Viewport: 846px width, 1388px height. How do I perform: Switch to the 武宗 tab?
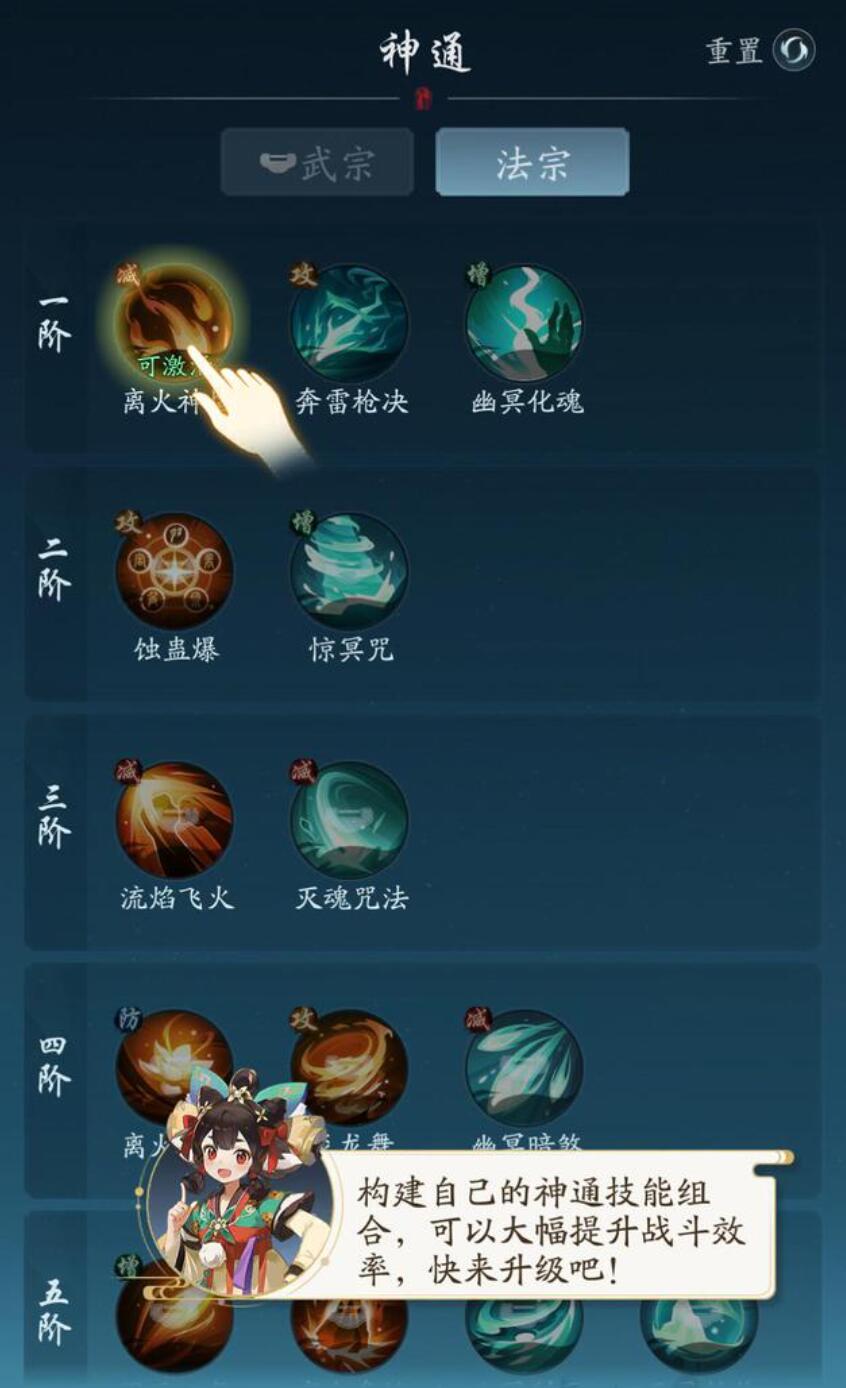pos(317,162)
